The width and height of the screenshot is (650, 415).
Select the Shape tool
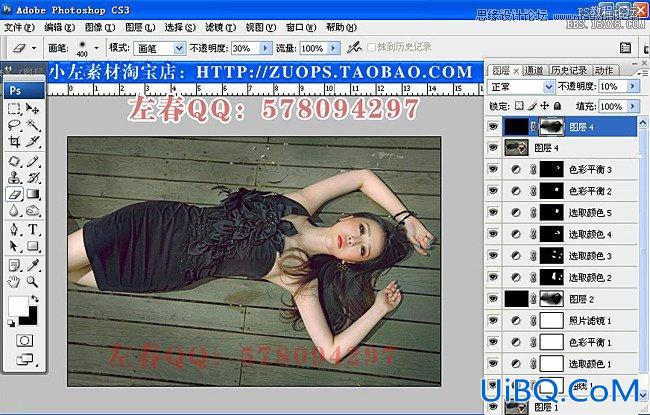pos(32,246)
